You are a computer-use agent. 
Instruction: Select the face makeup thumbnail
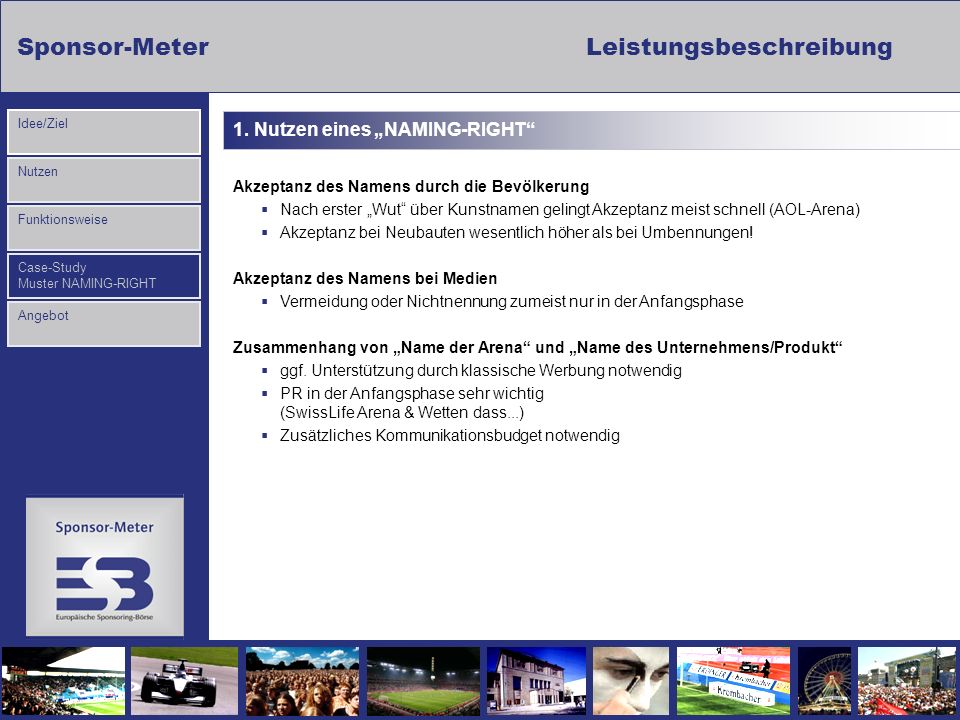(x=631, y=681)
